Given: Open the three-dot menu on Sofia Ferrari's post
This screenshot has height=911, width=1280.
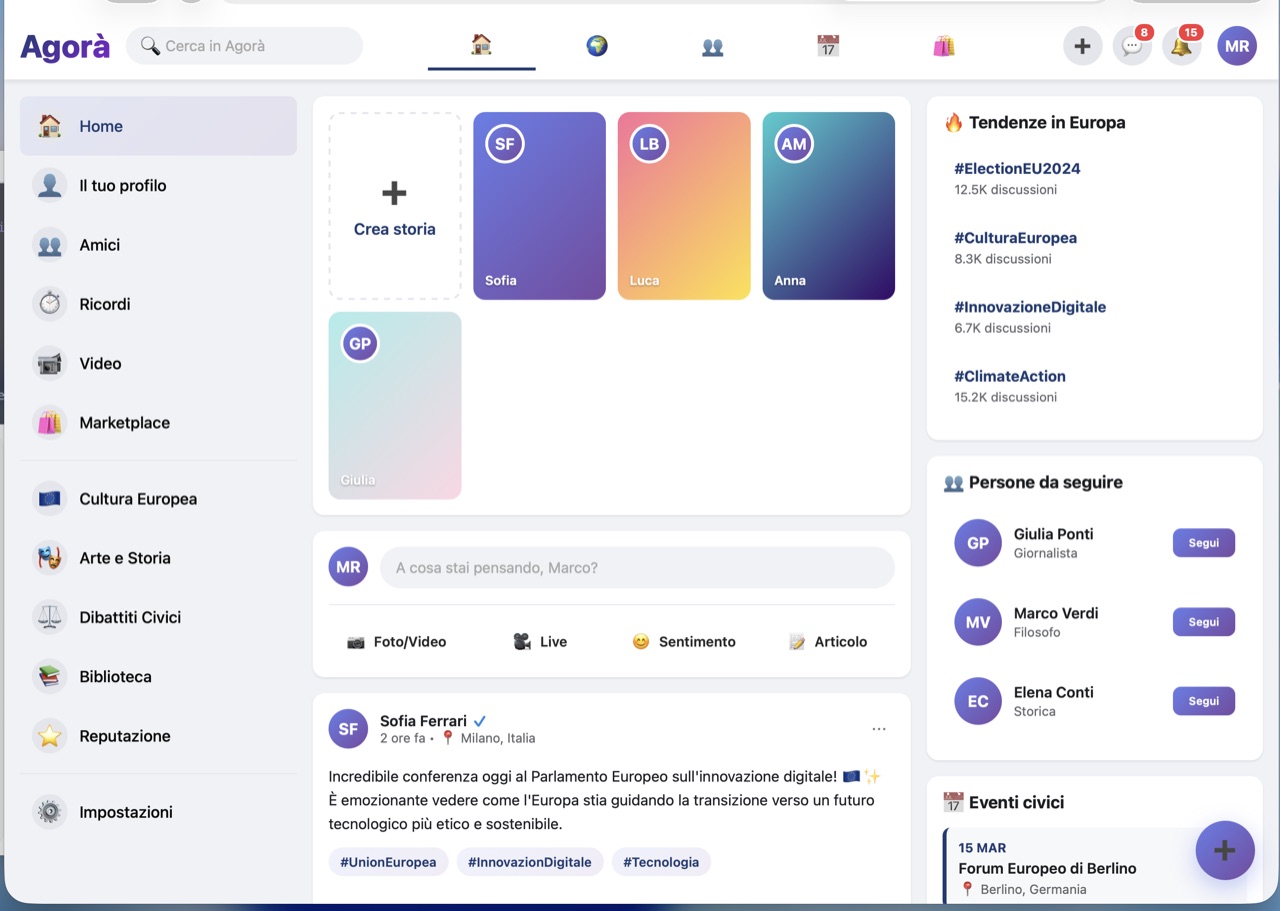Looking at the screenshot, I should point(879,729).
